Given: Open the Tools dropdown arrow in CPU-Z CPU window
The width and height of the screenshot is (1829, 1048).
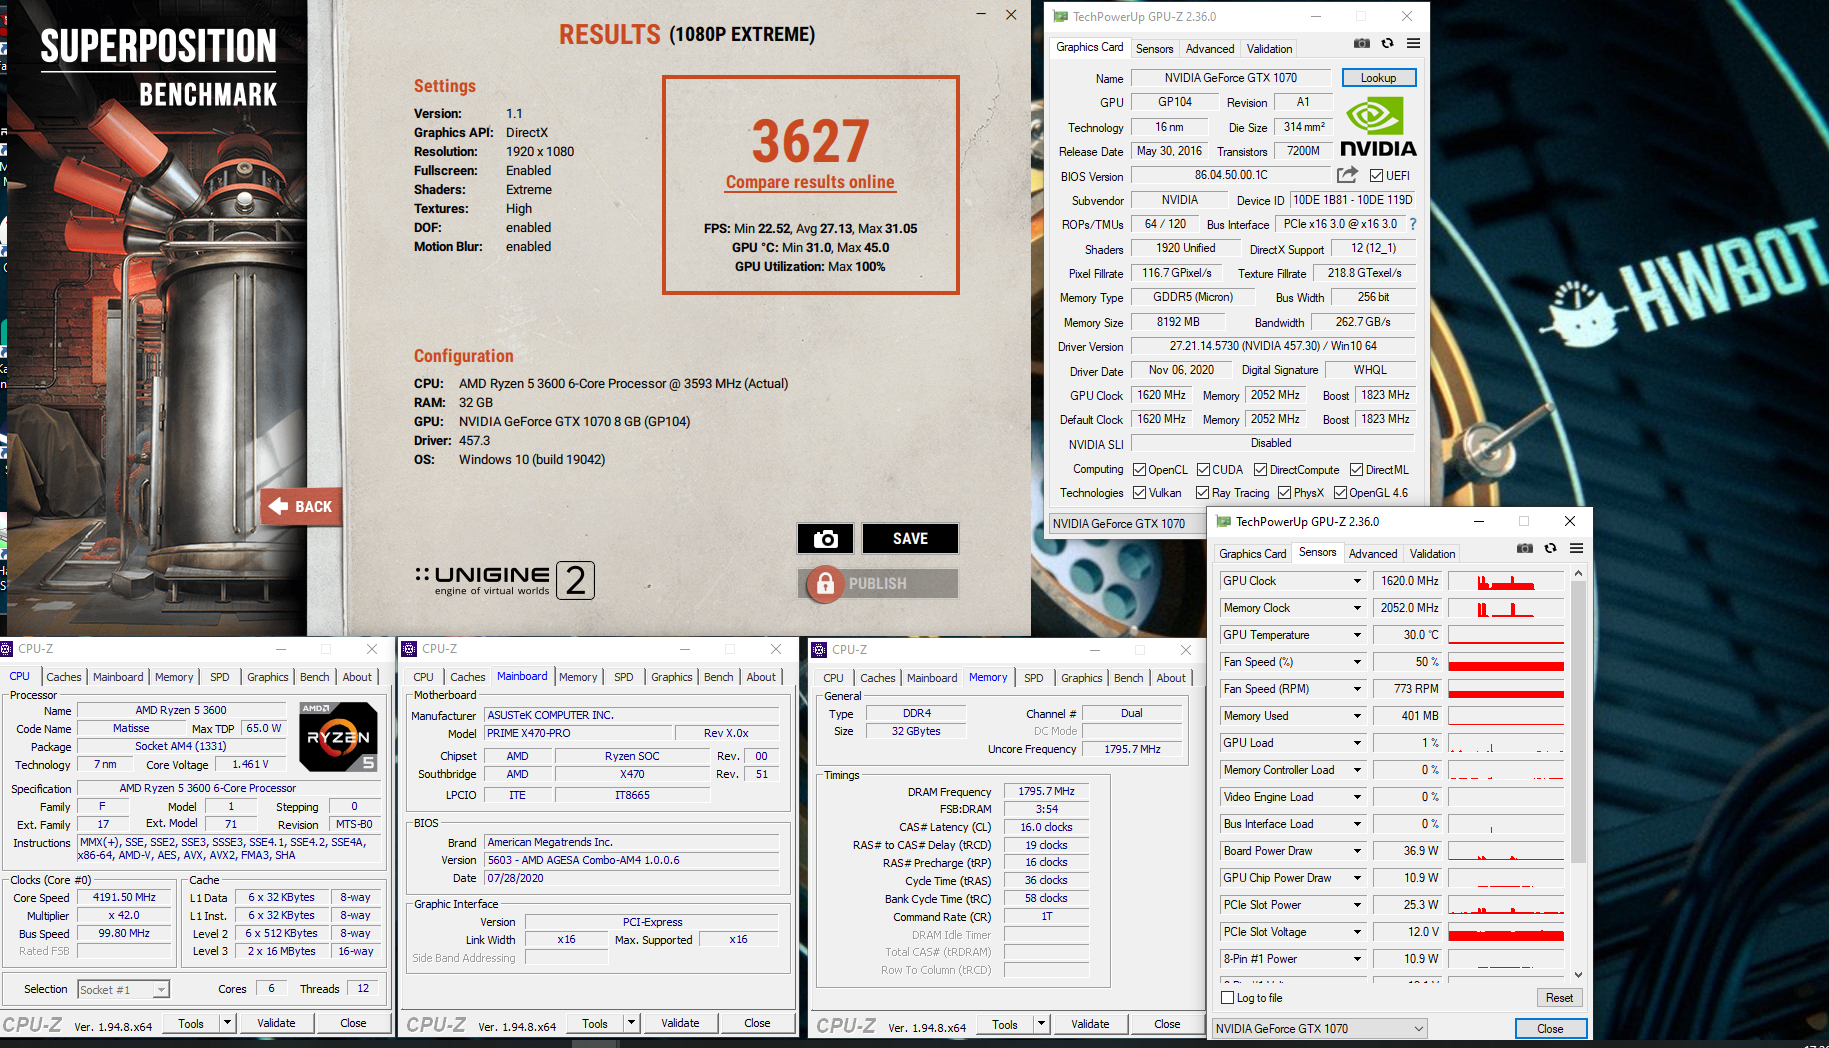Looking at the screenshot, I should [227, 1023].
